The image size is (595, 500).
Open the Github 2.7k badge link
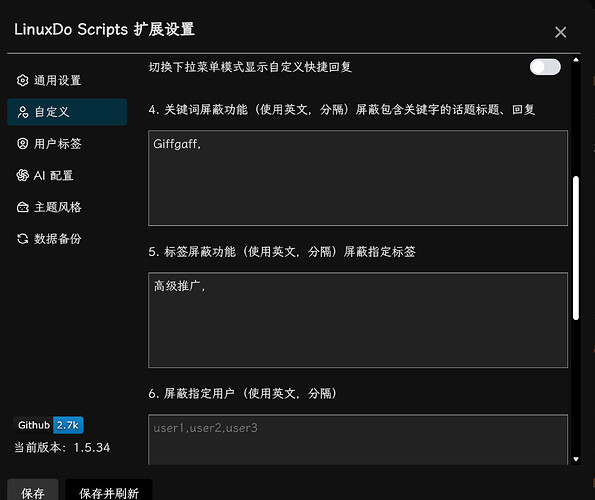click(49, 425)
